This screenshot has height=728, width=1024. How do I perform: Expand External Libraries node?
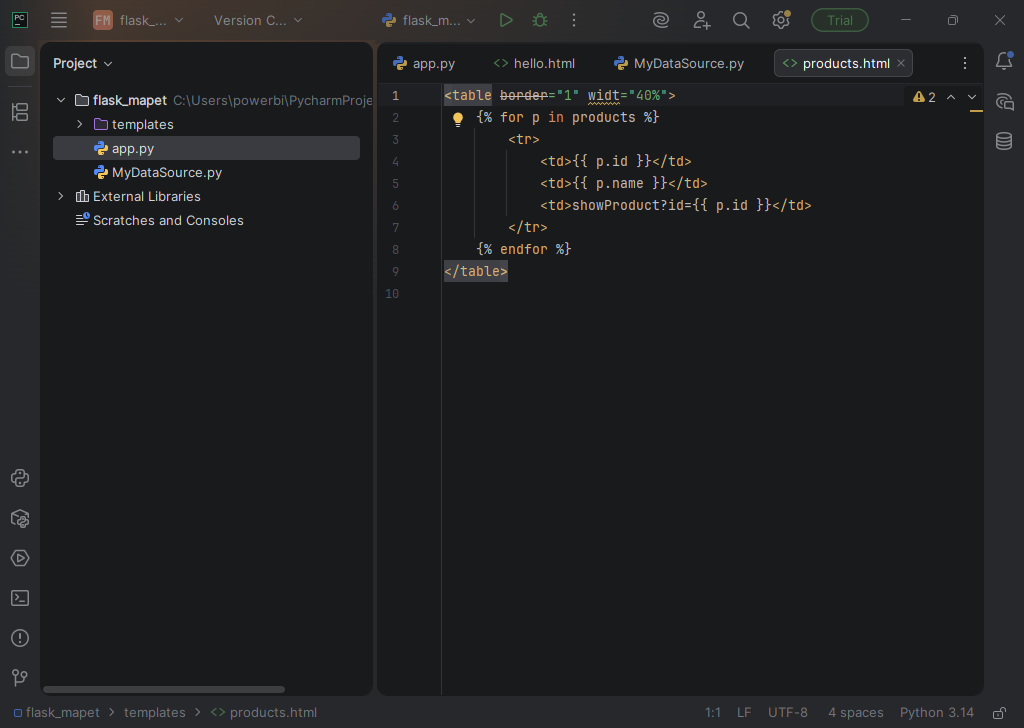click(61, 197)
